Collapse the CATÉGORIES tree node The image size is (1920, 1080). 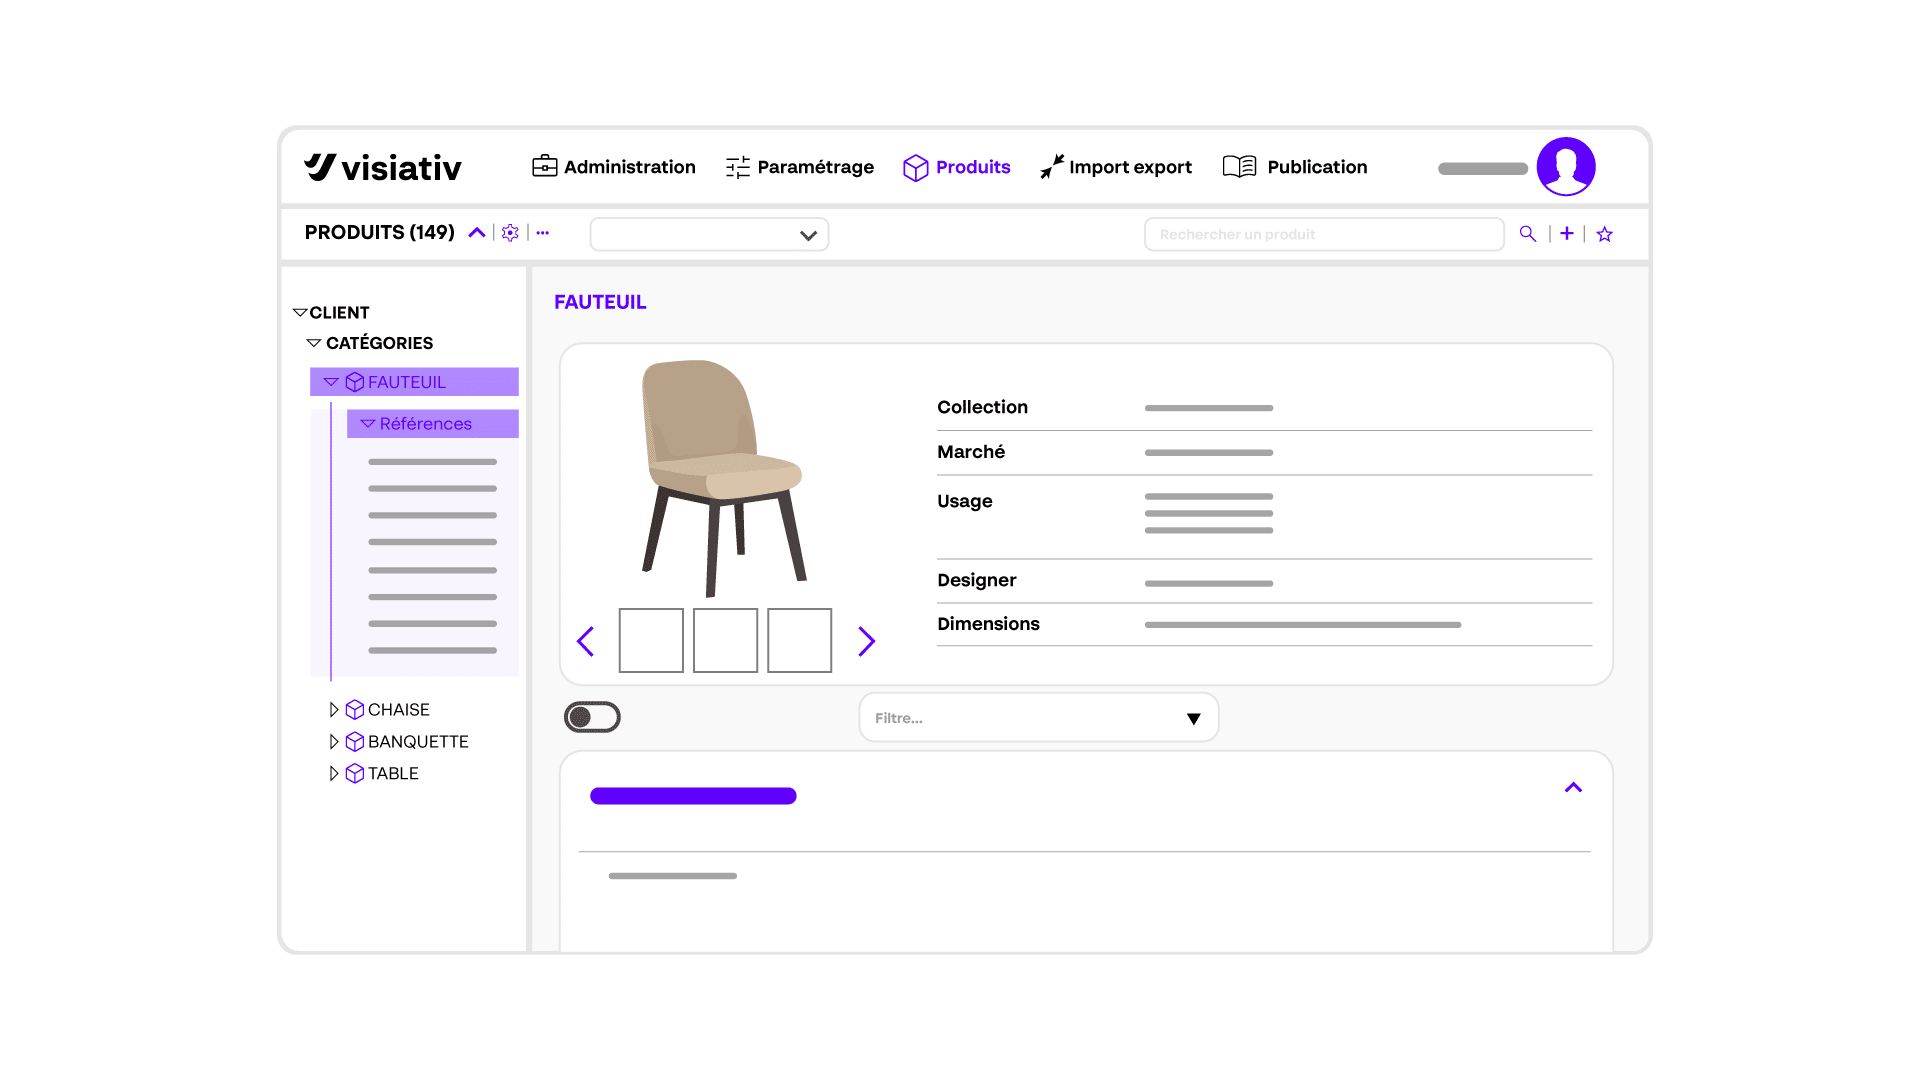tap(313, 343)
